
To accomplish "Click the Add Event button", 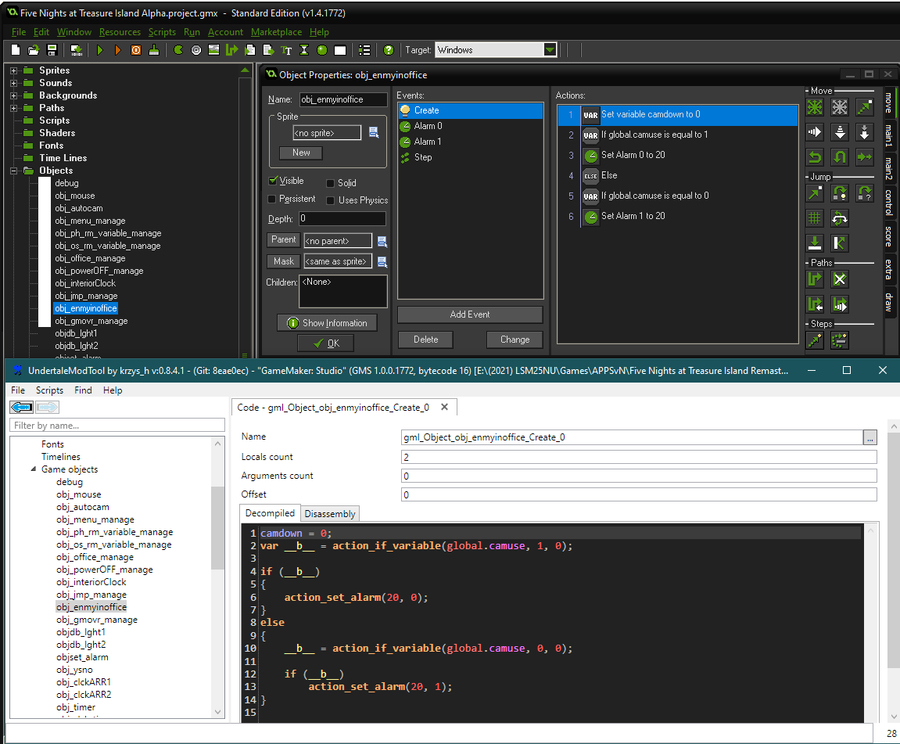I will [470, 314].
